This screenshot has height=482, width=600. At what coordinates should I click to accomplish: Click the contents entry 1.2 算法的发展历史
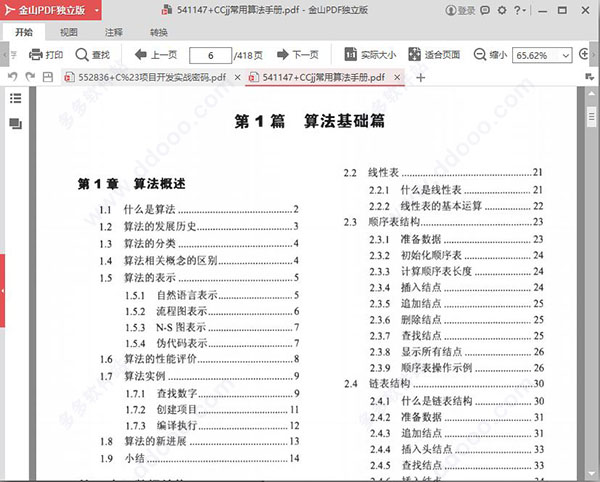click(199, 226)
